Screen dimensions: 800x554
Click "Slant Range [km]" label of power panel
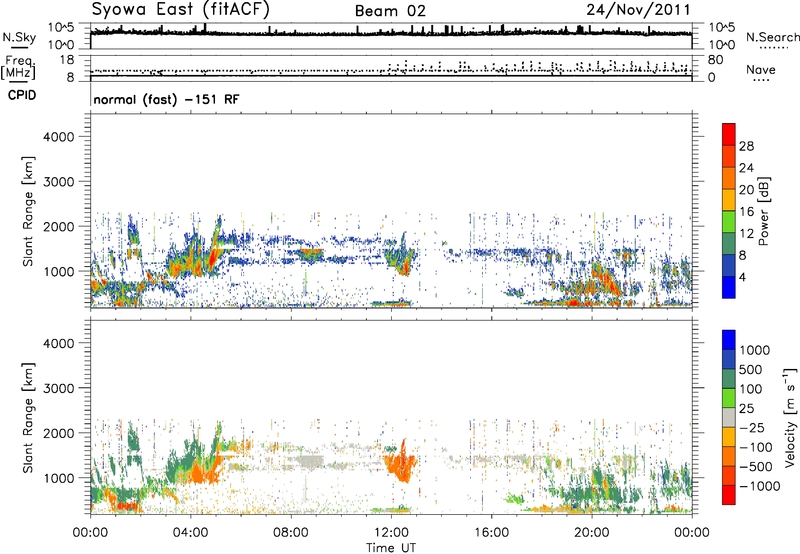pyautogui.click(x=28, y=211)
